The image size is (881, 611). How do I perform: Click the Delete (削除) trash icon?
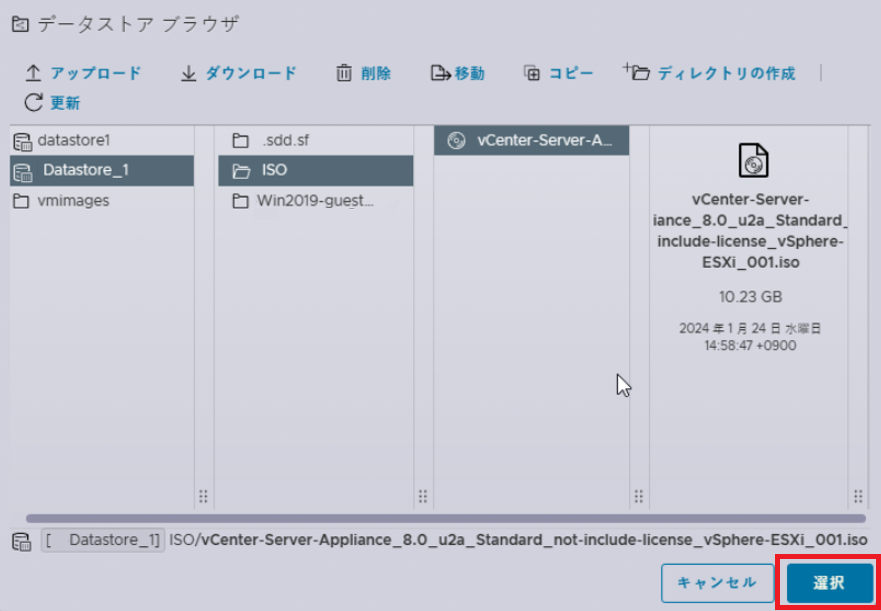click(x=343, y=74)
